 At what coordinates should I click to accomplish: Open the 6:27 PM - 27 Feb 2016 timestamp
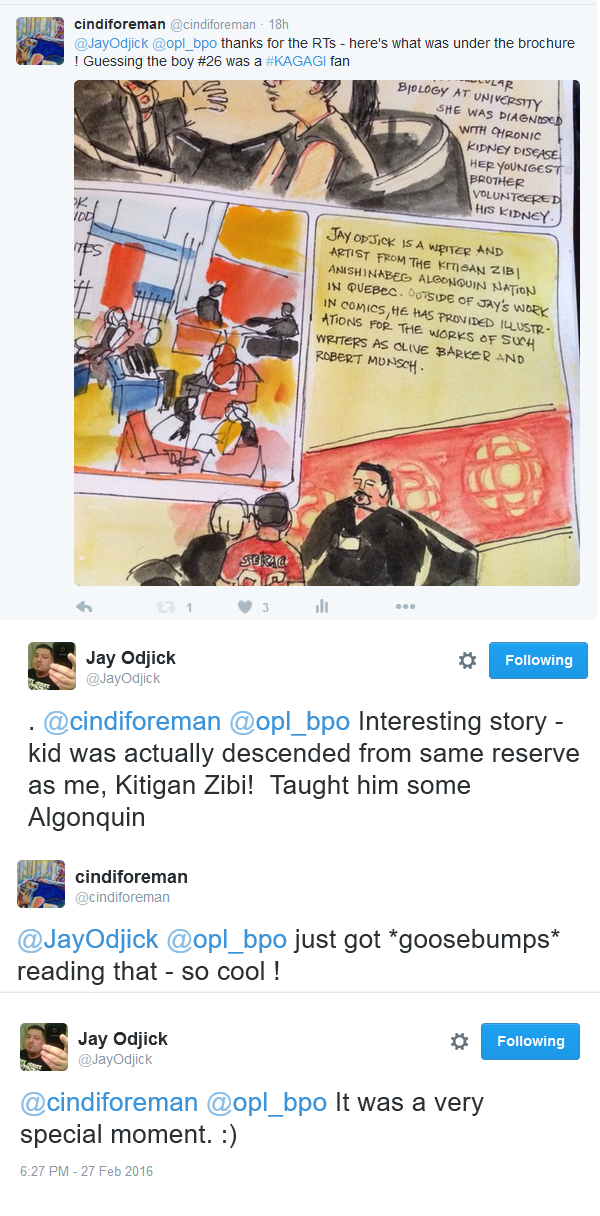(87, 1171)
